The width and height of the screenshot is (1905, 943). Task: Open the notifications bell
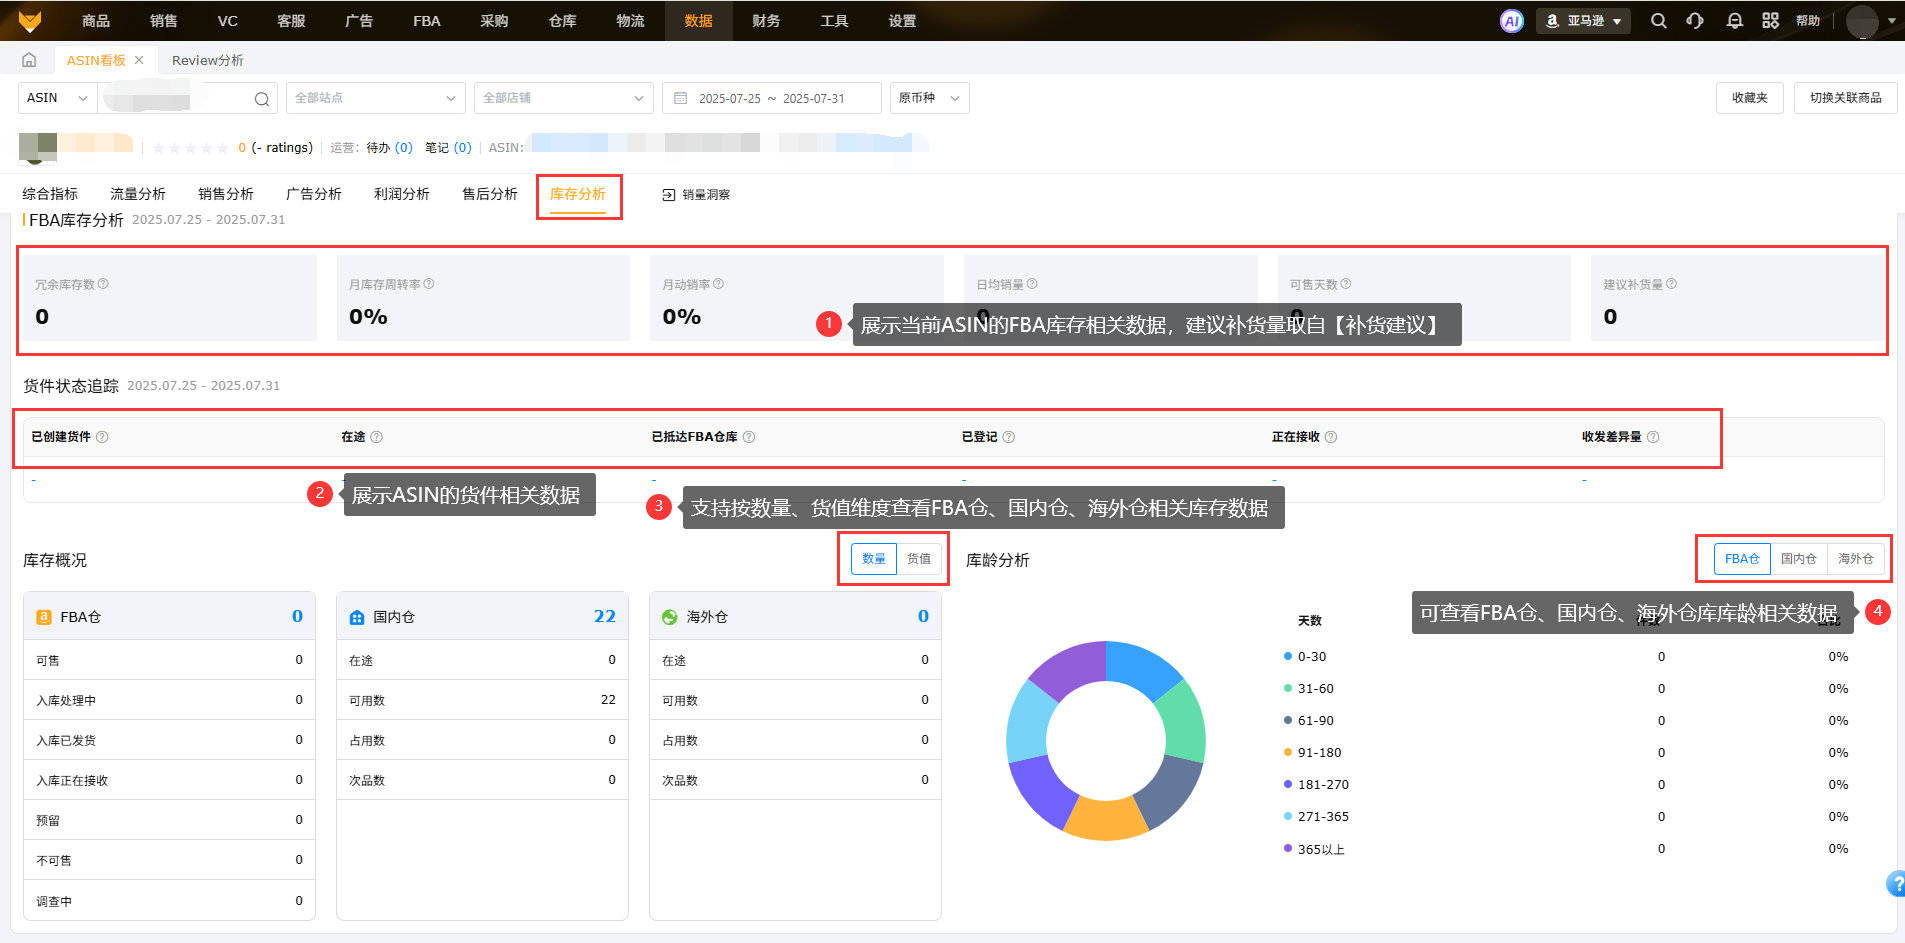pyautogui.click(x=1734, y=21)
